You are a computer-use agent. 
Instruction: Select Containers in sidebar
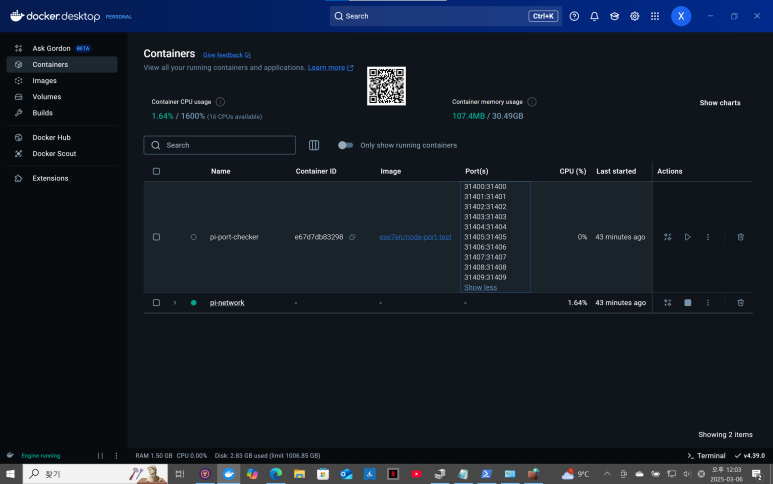point(62,65)
